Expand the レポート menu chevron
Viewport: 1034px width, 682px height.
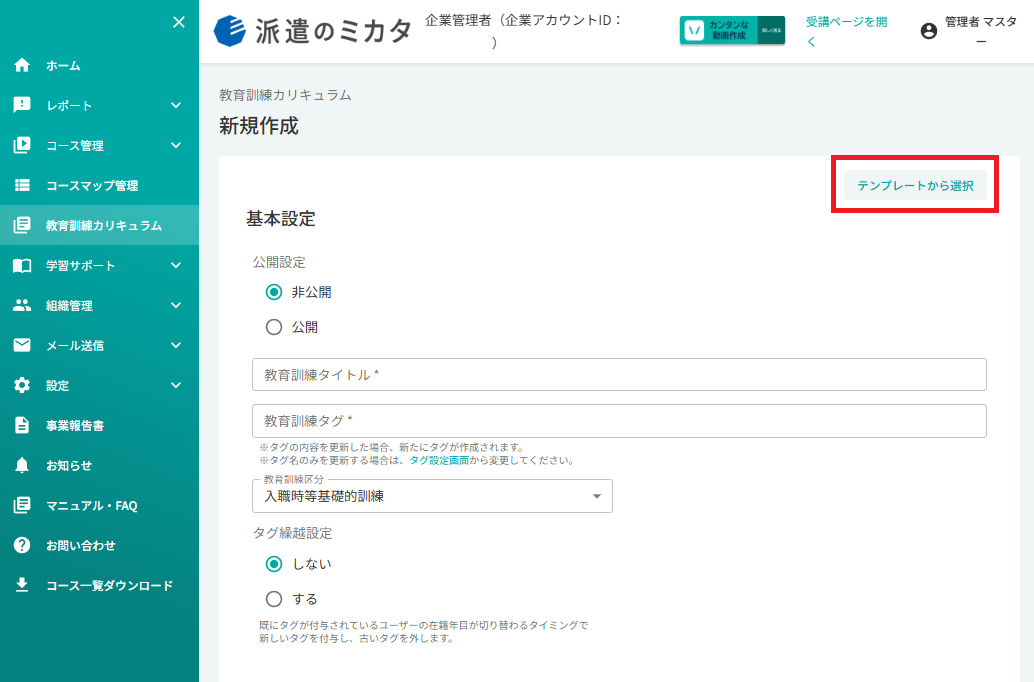tap(176, 105)
